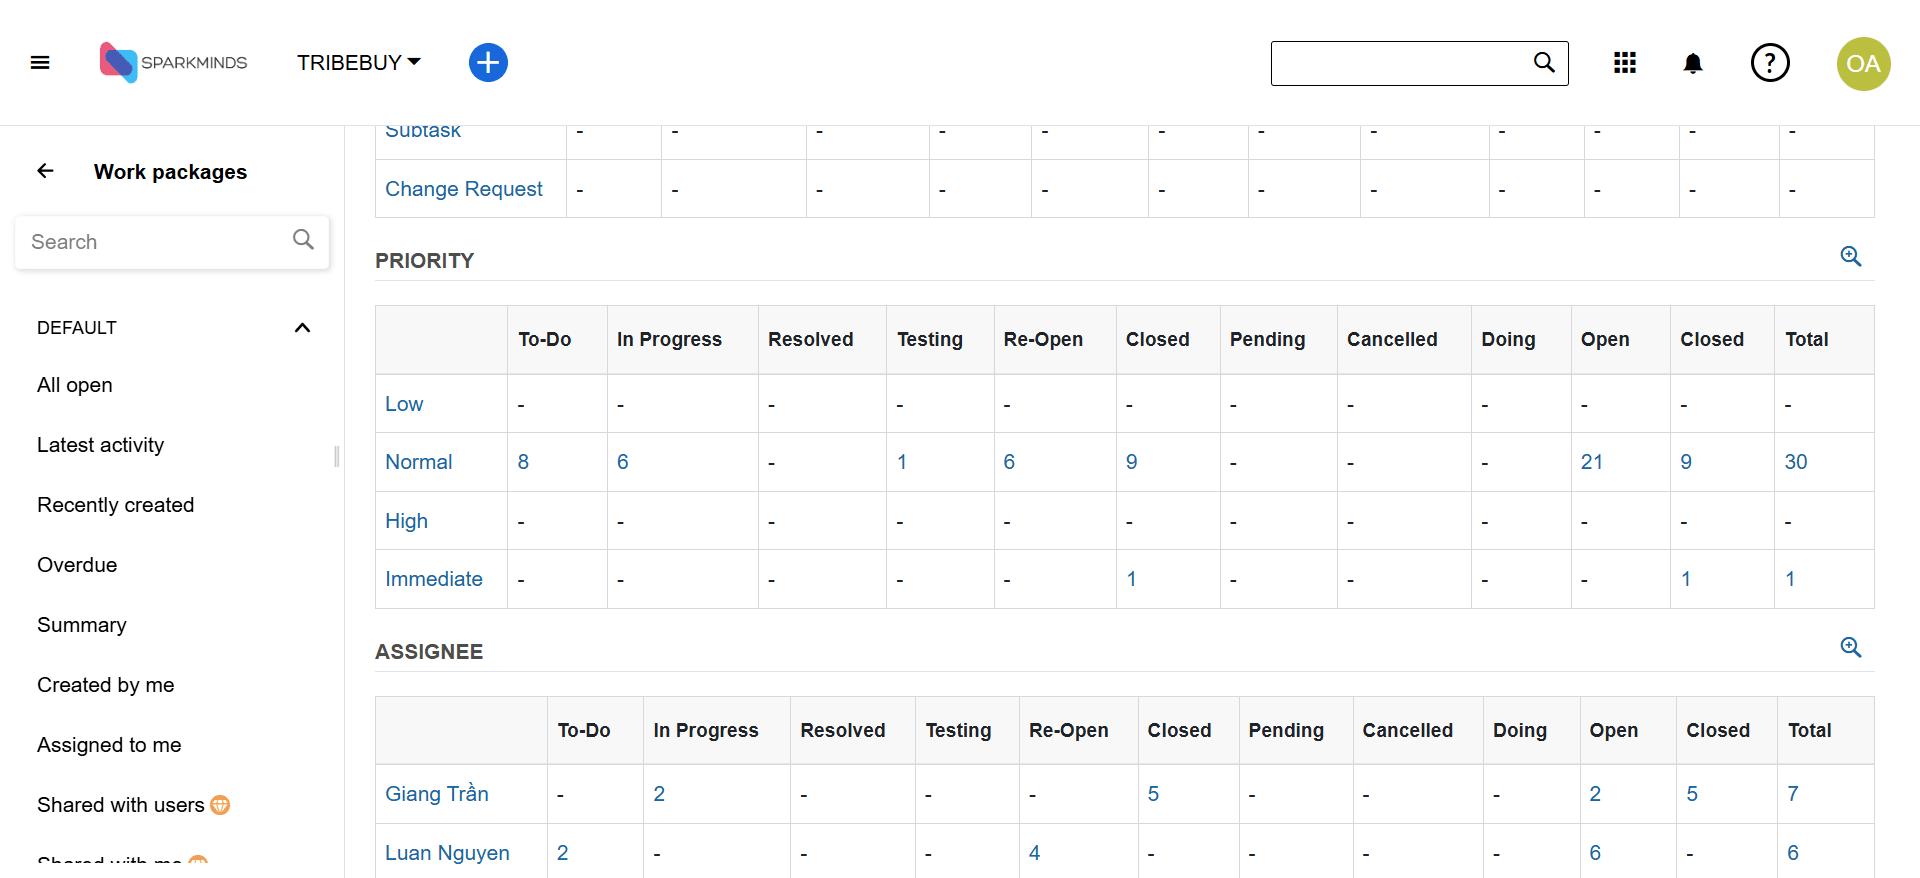Click the Giang Trần assignee link
The width and height of the screenshot is (1920, 878).
click(x=436, y=794)
